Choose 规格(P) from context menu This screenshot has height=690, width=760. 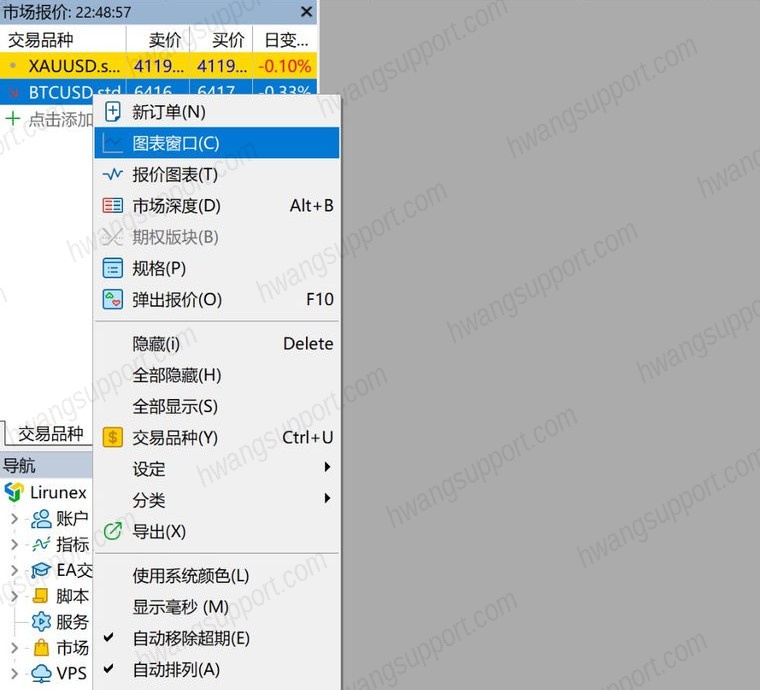click(217, 268)
